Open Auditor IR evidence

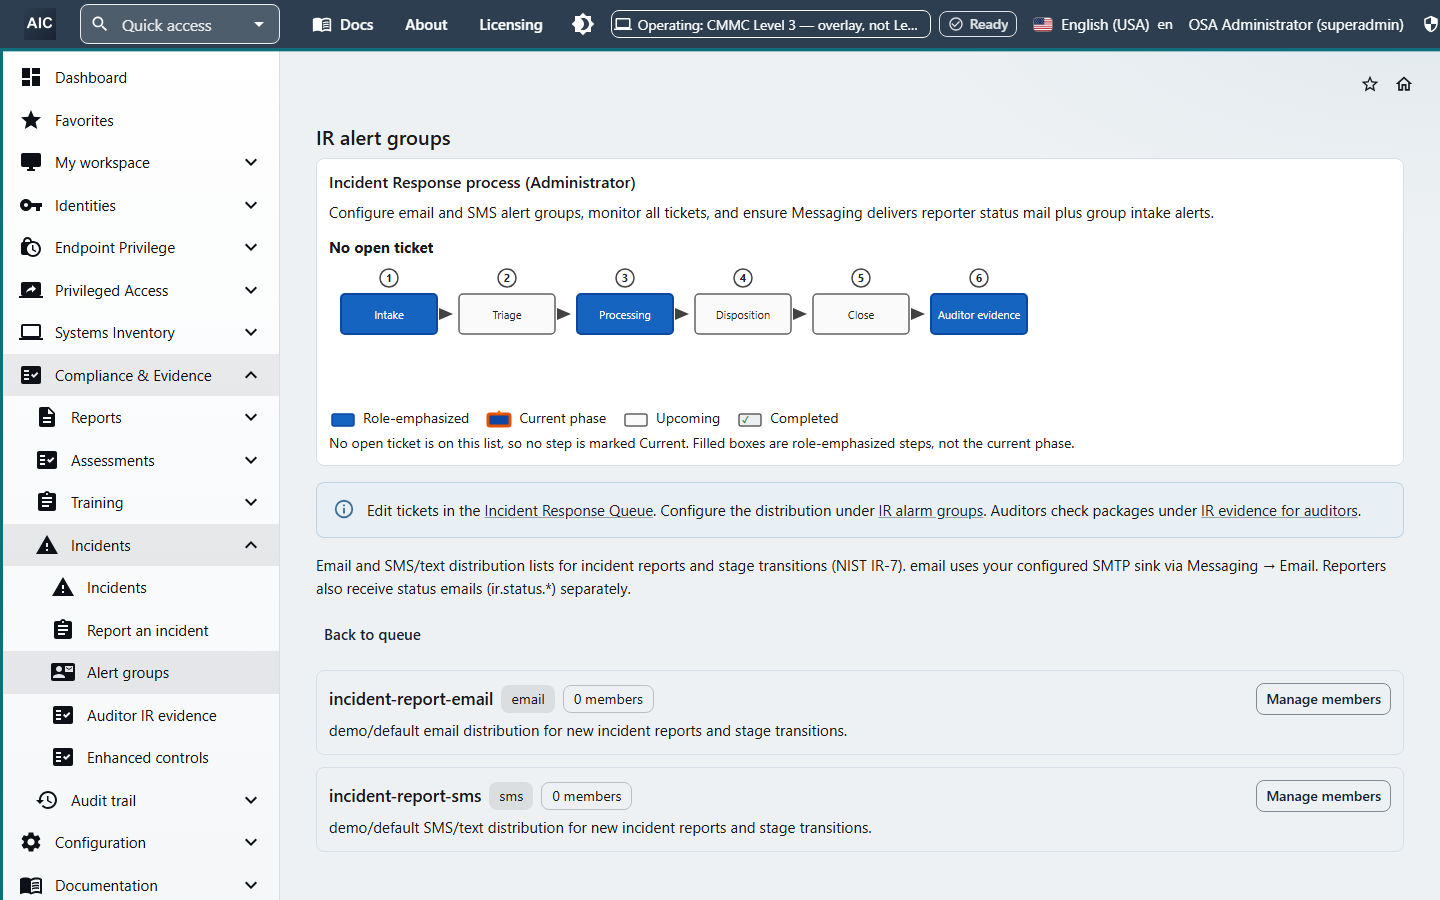pos(141,715)
